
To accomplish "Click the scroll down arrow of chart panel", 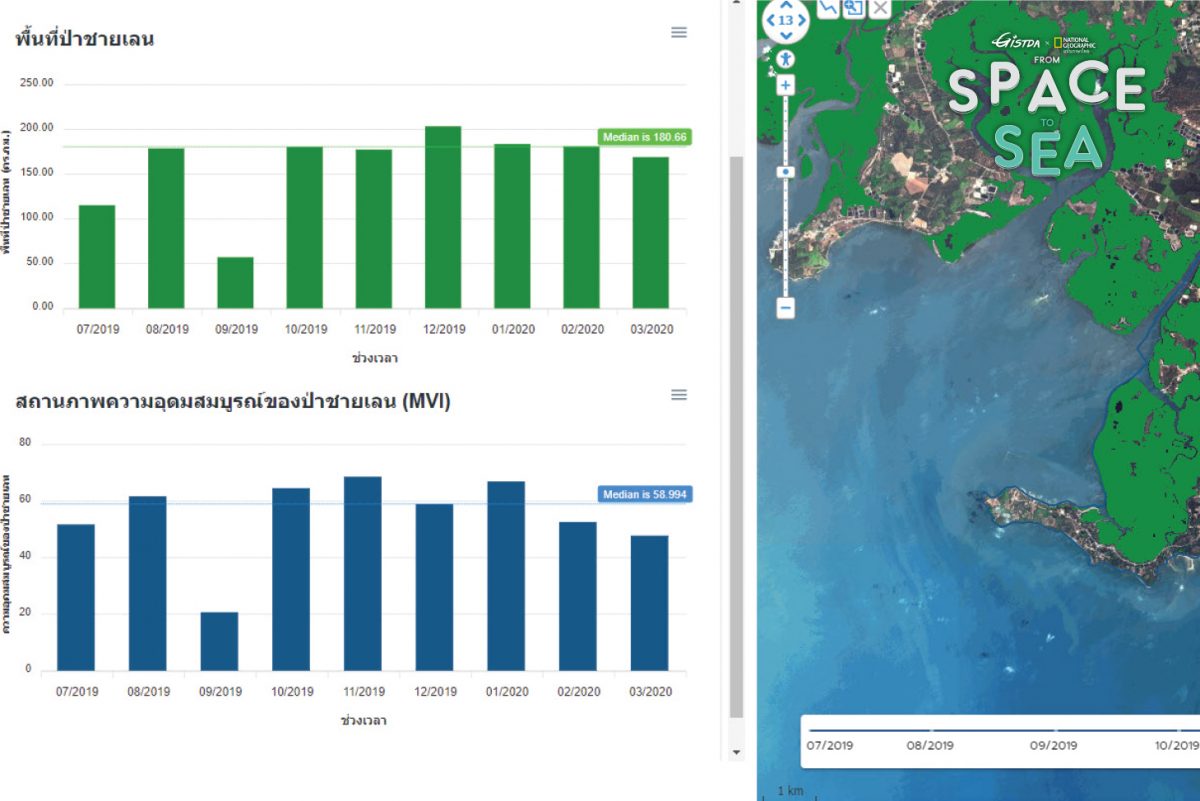I will pos(737,752).
